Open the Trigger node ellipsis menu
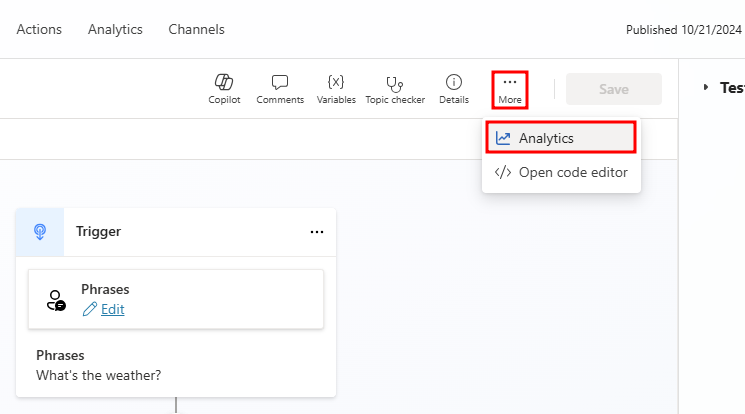The height and width of the screenshot is (414, 745). pyautogui.click(x=317, y=232)
